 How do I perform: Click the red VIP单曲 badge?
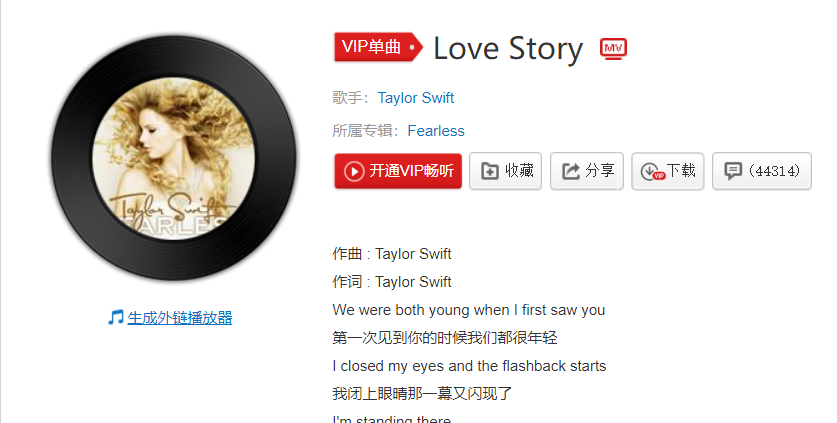(x=378, y=47)
